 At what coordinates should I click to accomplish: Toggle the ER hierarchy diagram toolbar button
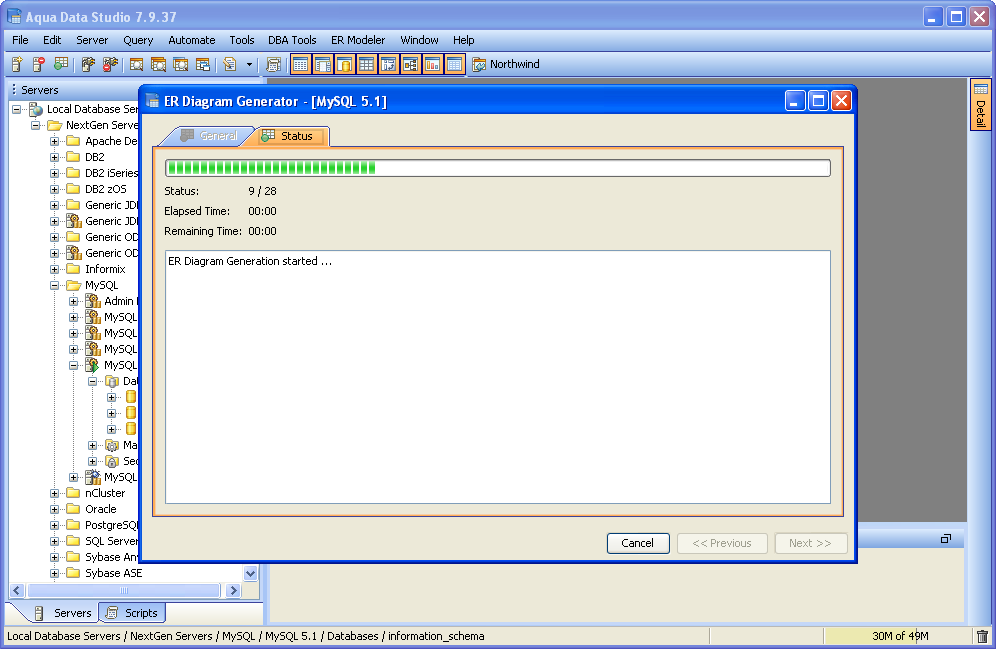pyautogui.click(x=410, y=64)
